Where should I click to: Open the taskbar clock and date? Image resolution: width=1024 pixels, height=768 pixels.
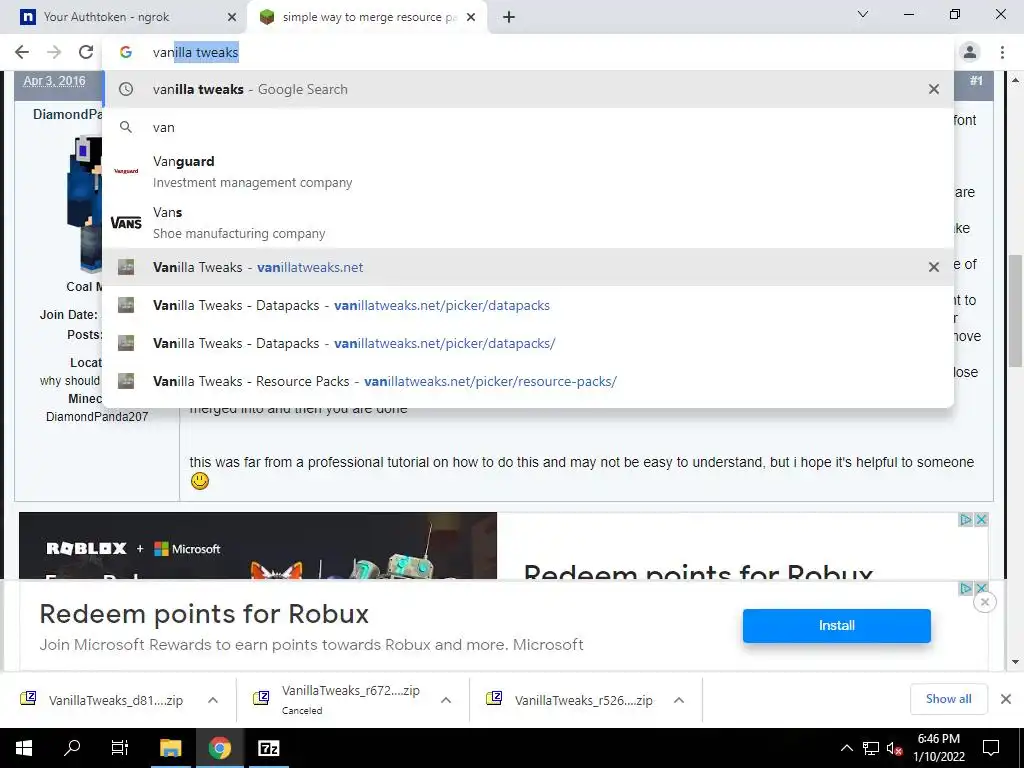938,748
